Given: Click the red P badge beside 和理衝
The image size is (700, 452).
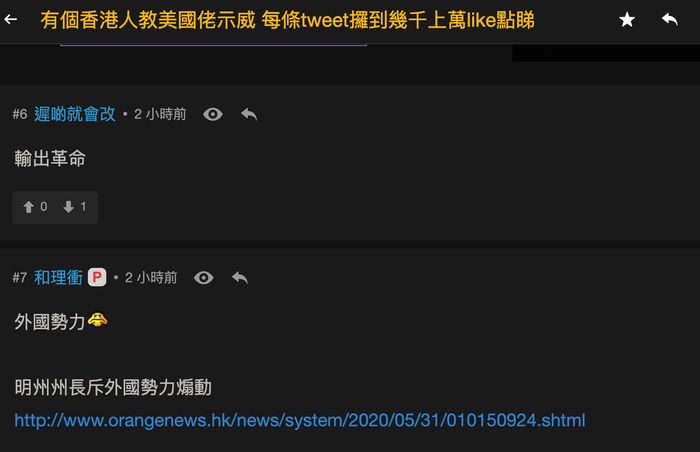Looking at the screenshot, I should coord(97,277).
